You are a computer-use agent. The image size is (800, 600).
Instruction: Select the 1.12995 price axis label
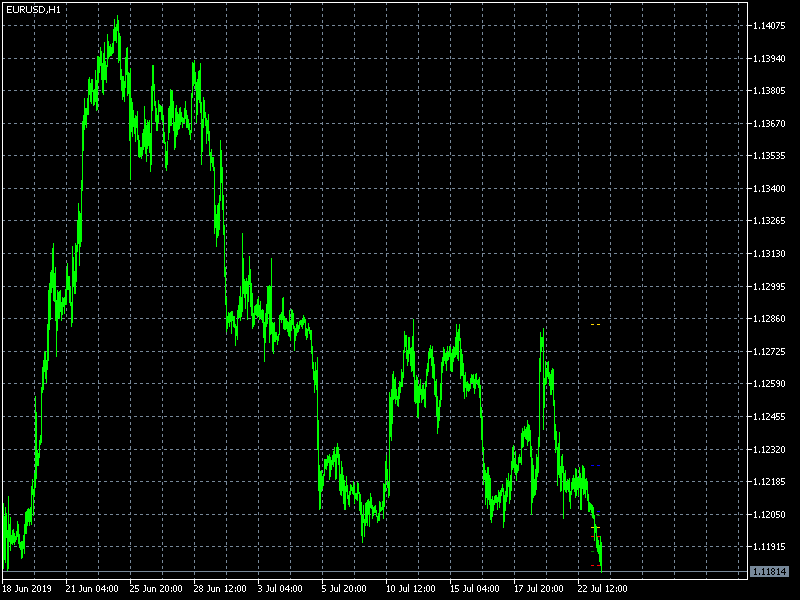pyautogui.click(x=769, y=287)
